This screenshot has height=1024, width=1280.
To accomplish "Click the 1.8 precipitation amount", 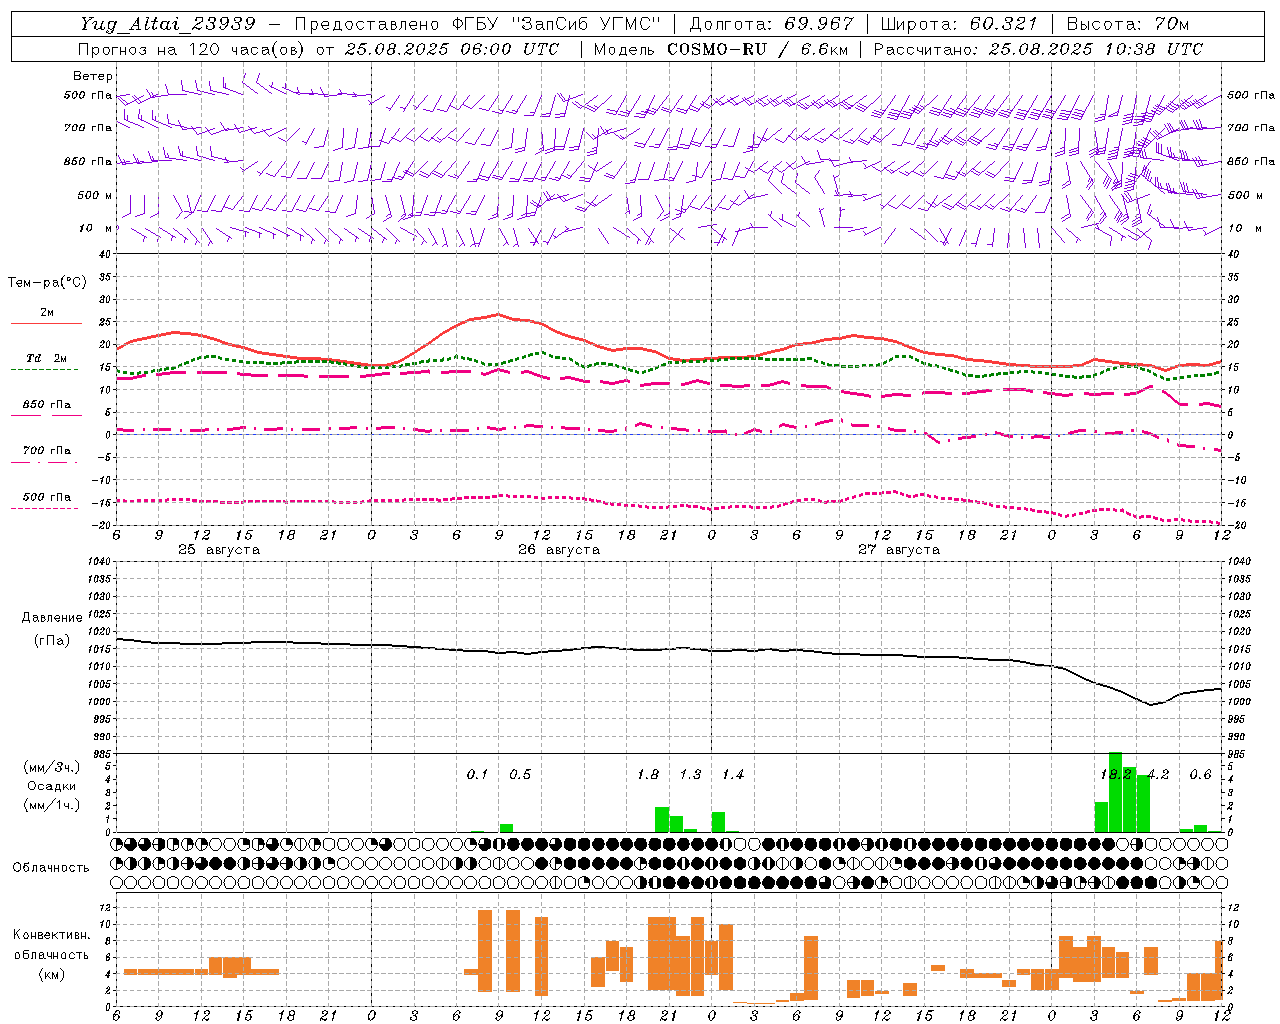I will [x=648, y=775].
